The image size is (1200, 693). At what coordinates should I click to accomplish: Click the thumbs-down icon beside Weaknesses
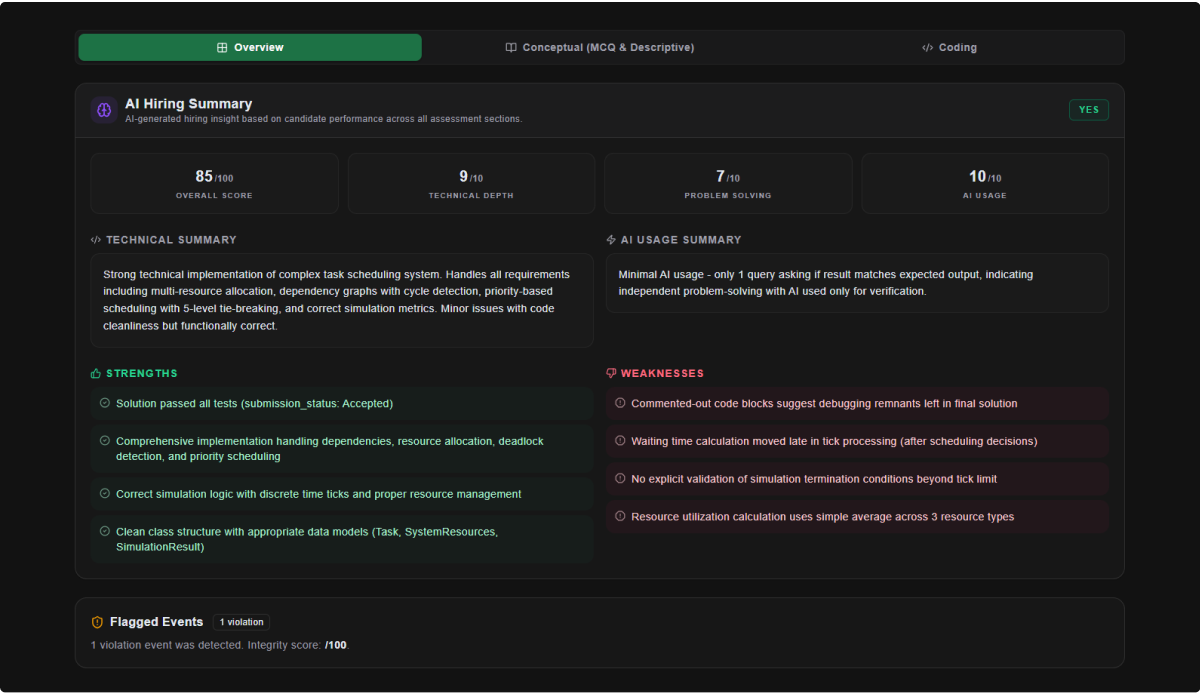611,374
